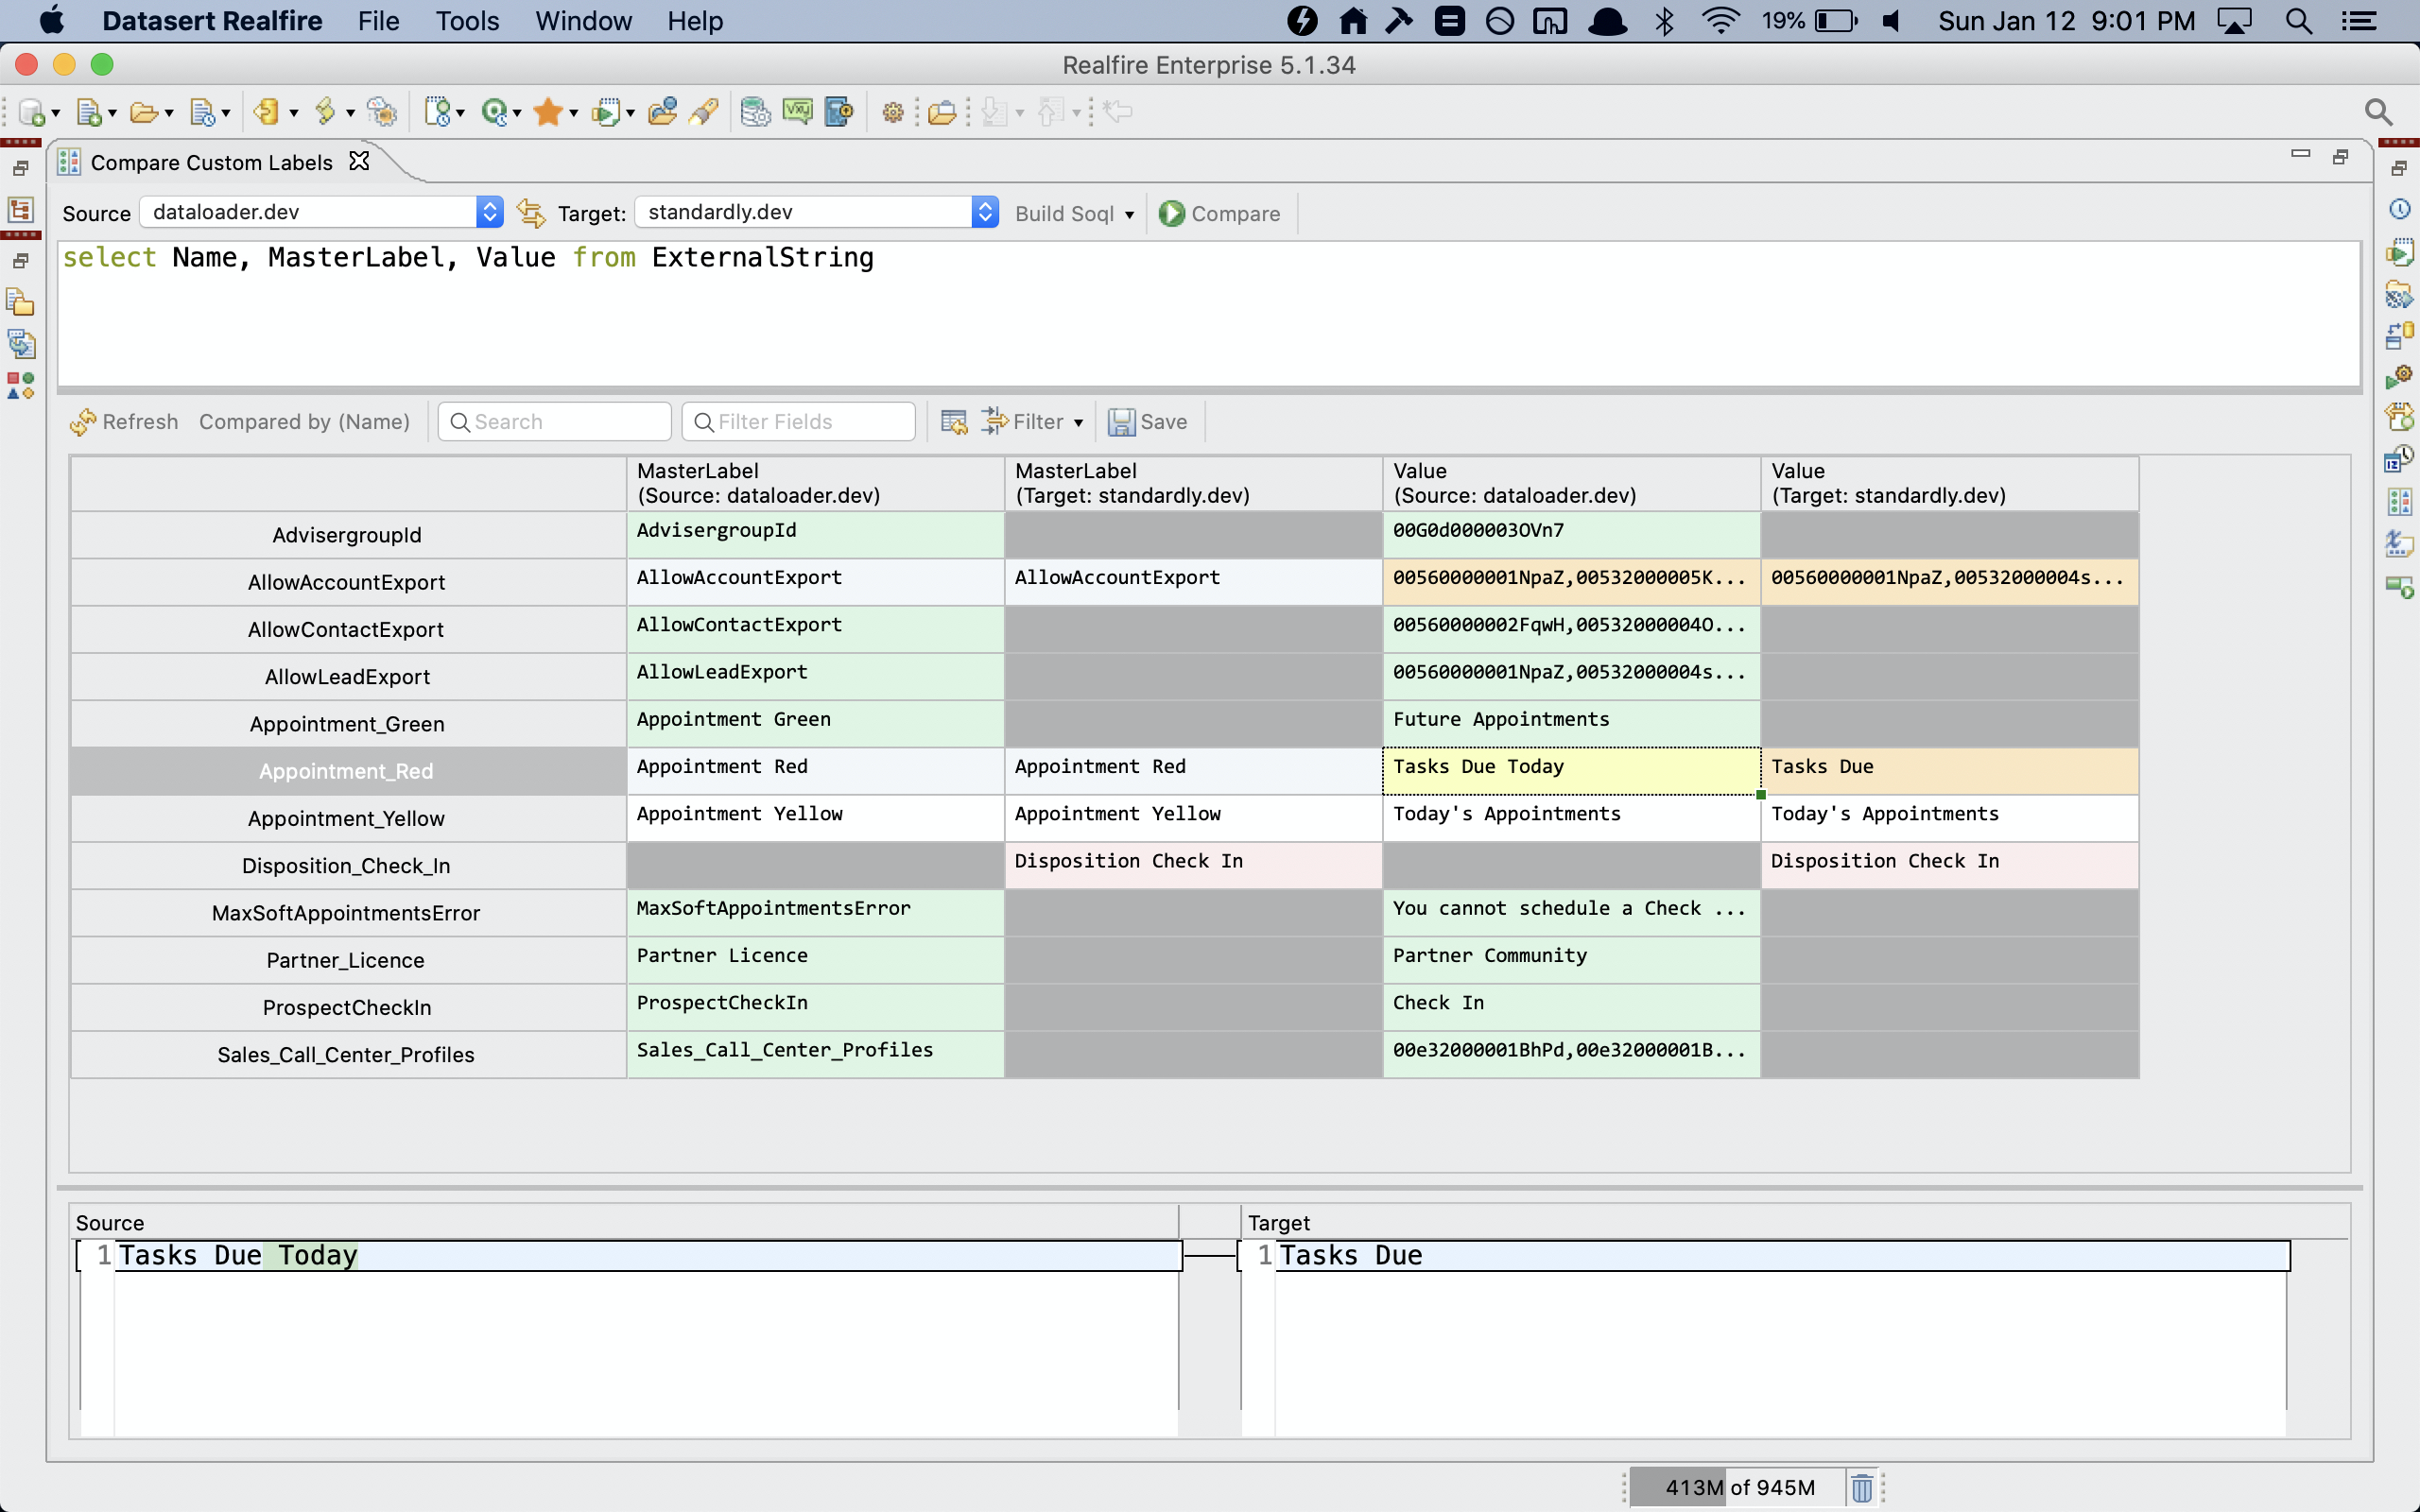The image size is (2420, 1512).
Task: Click the compare grid icon in right sidebar
Action: click(x=2399, y=501)
